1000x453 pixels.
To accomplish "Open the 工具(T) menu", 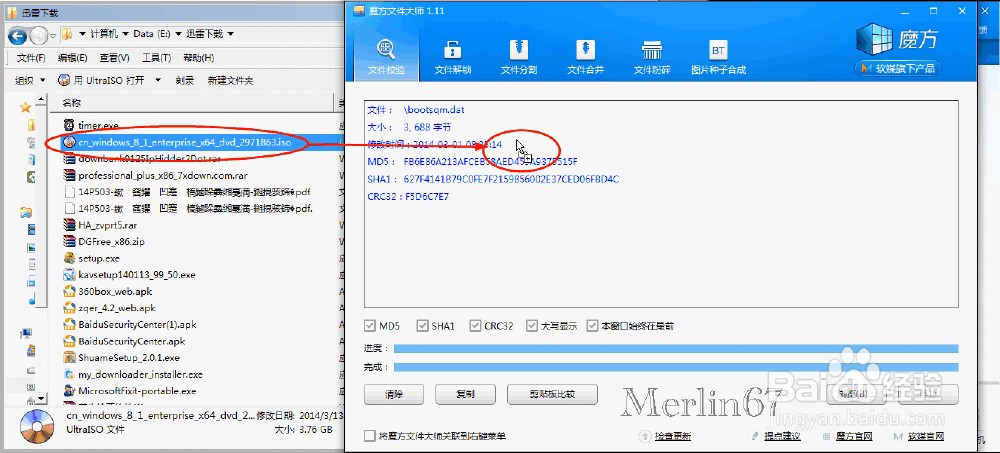I will pos(156,58).
